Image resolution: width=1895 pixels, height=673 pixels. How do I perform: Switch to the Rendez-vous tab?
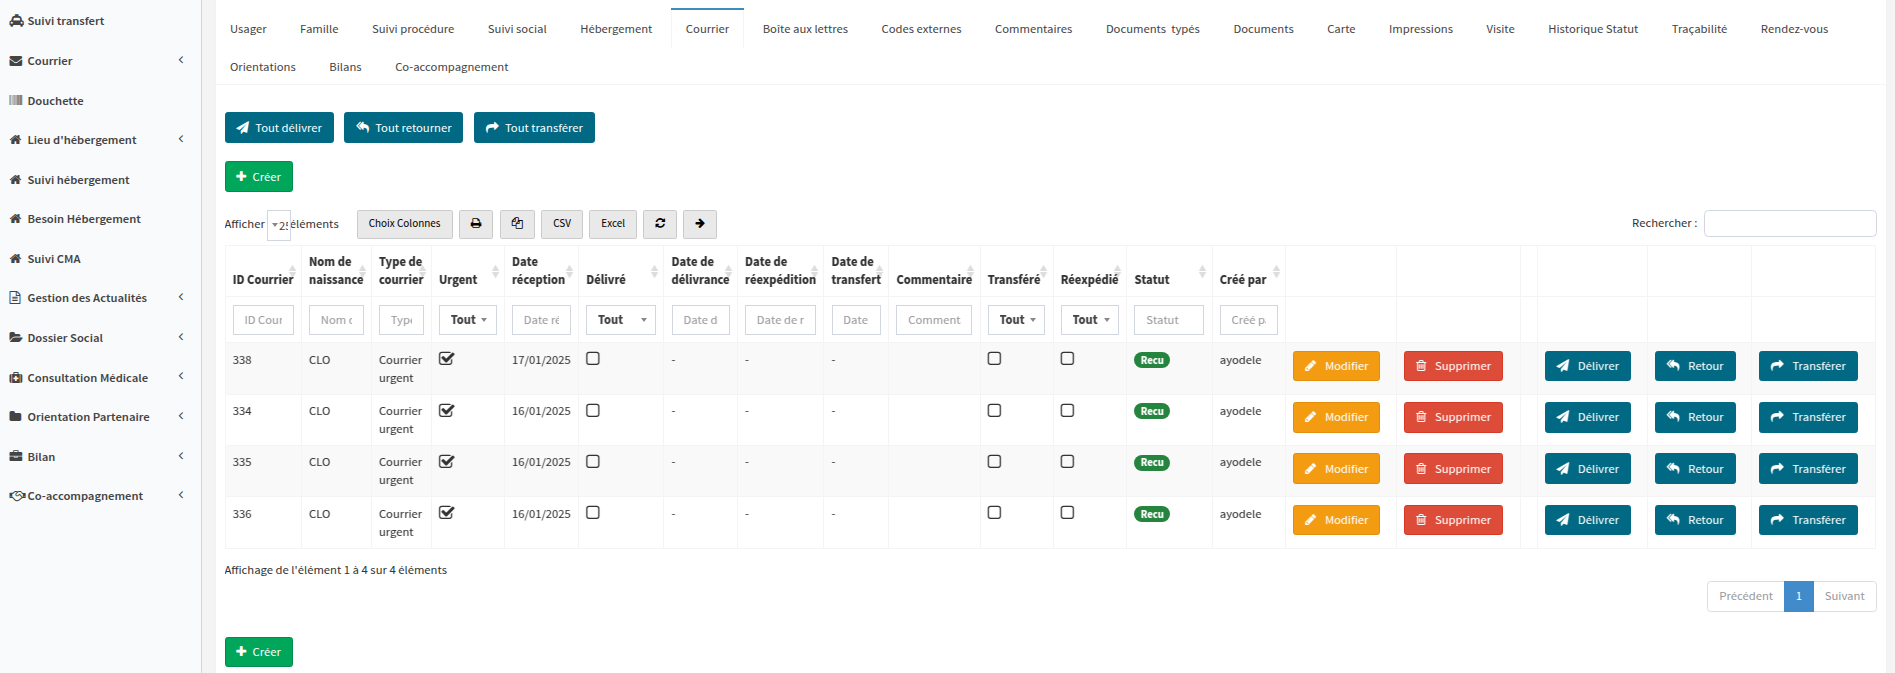click(x=1794, y=29)
